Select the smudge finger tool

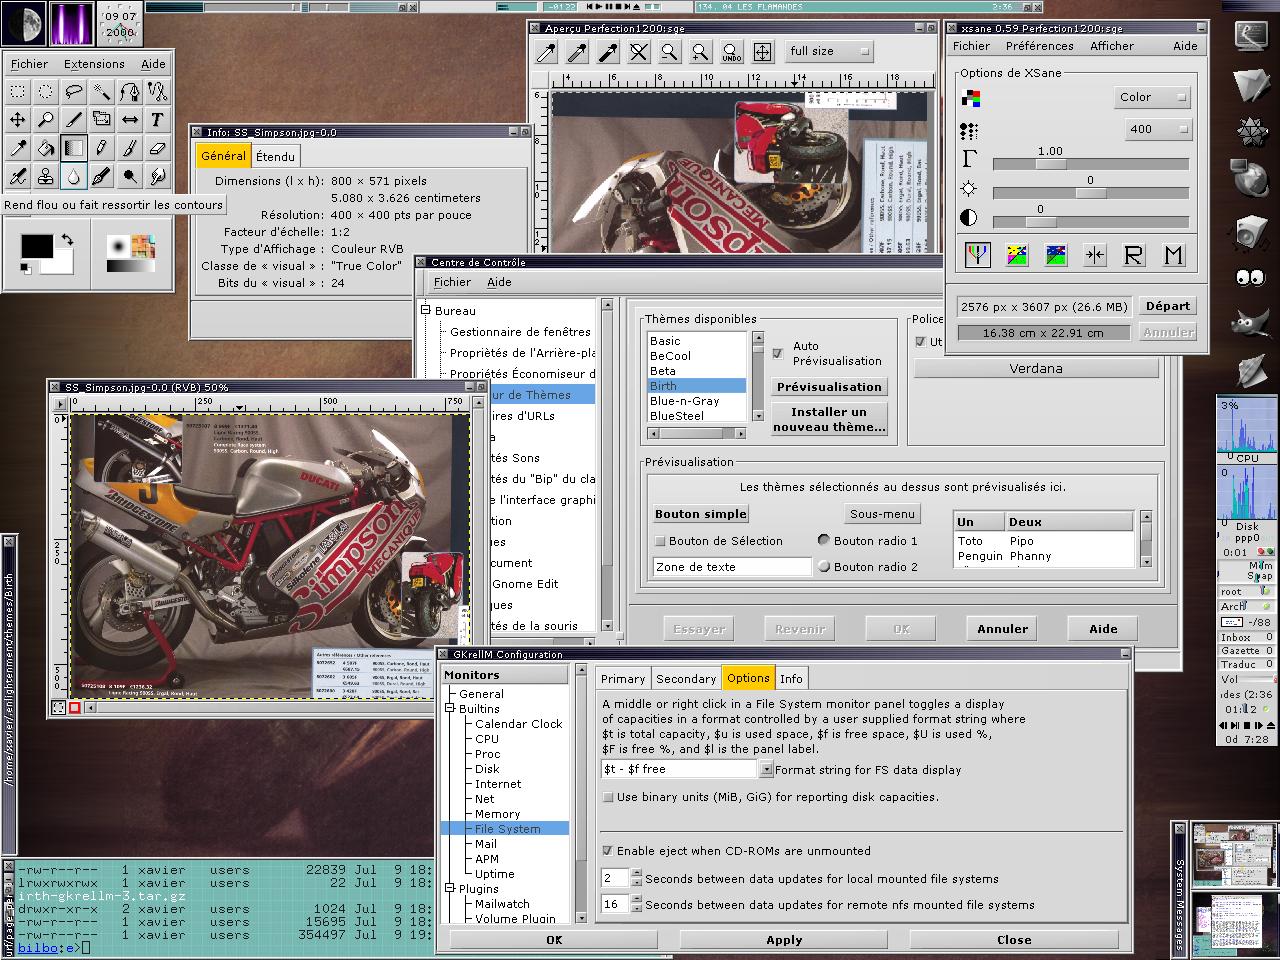157,176
